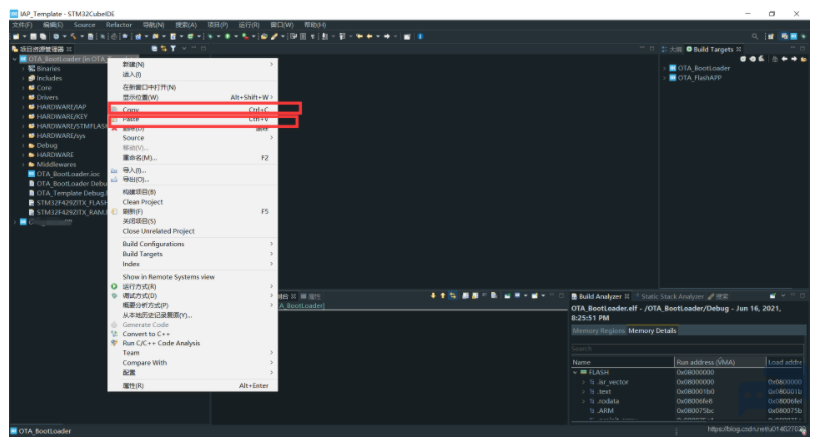Image resolution: width=817 pixels, height=445 pixels.
Task: Open the 运行(R) menu
Action: pos(249,24)
